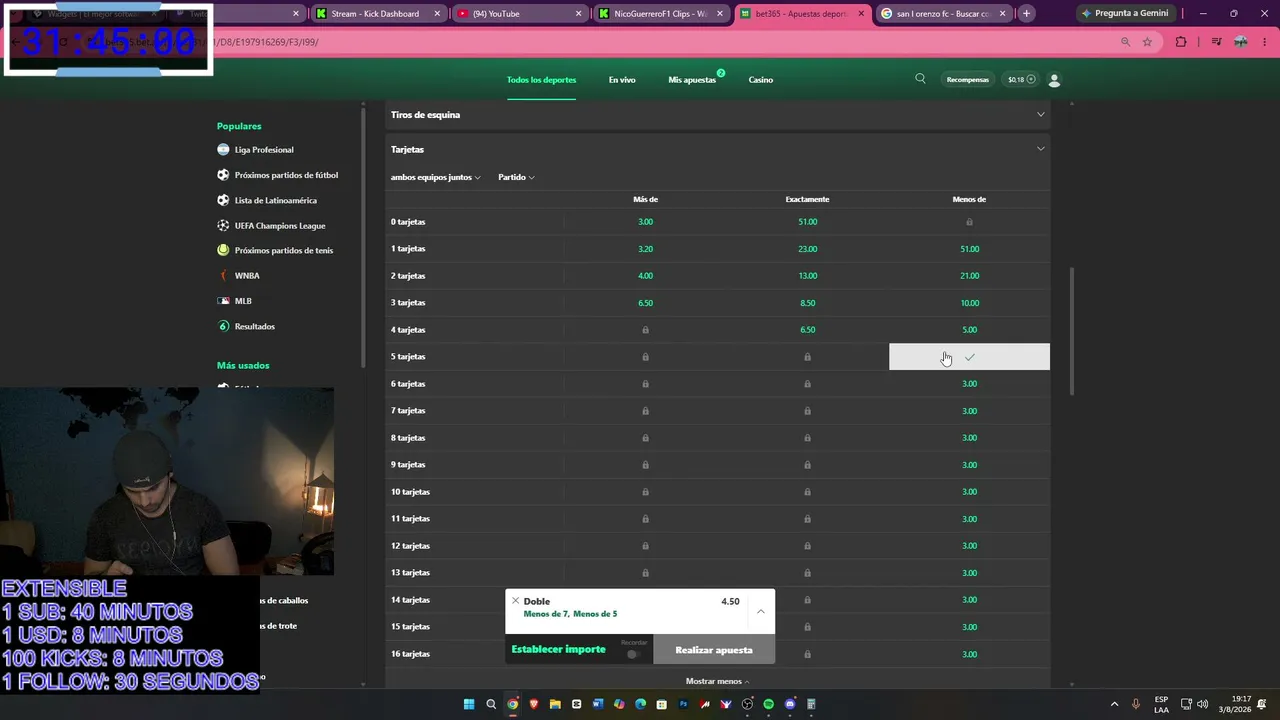Open the Chrome extensions puzzle icon
1280x720 pixels.
(x=1181, y=42)
